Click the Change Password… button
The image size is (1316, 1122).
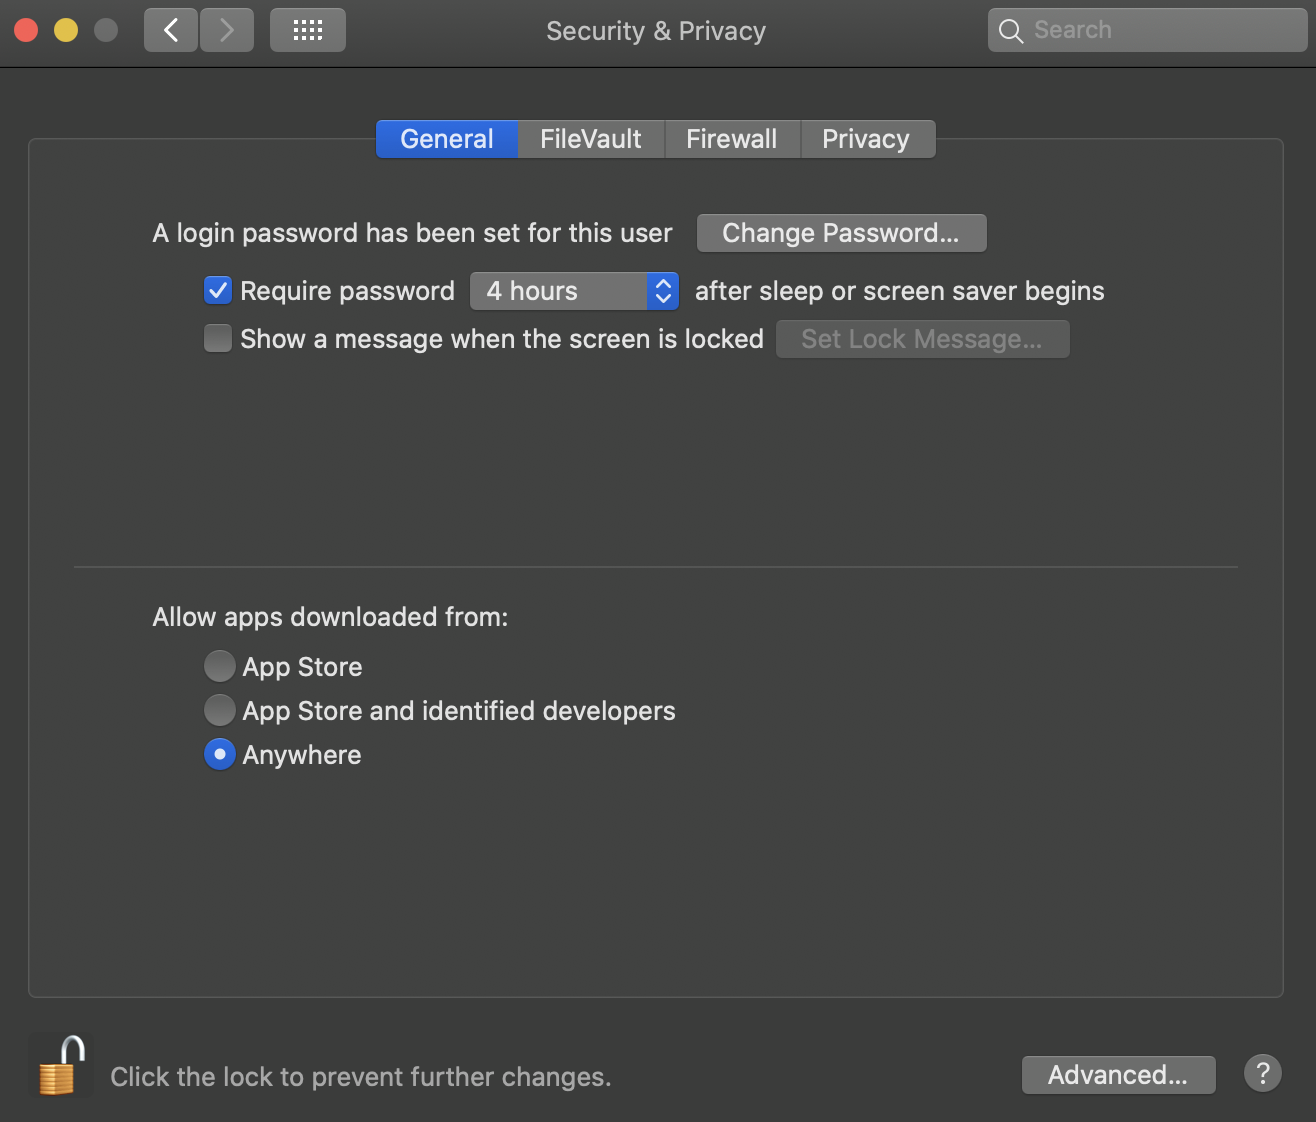(x=841, y=233)
